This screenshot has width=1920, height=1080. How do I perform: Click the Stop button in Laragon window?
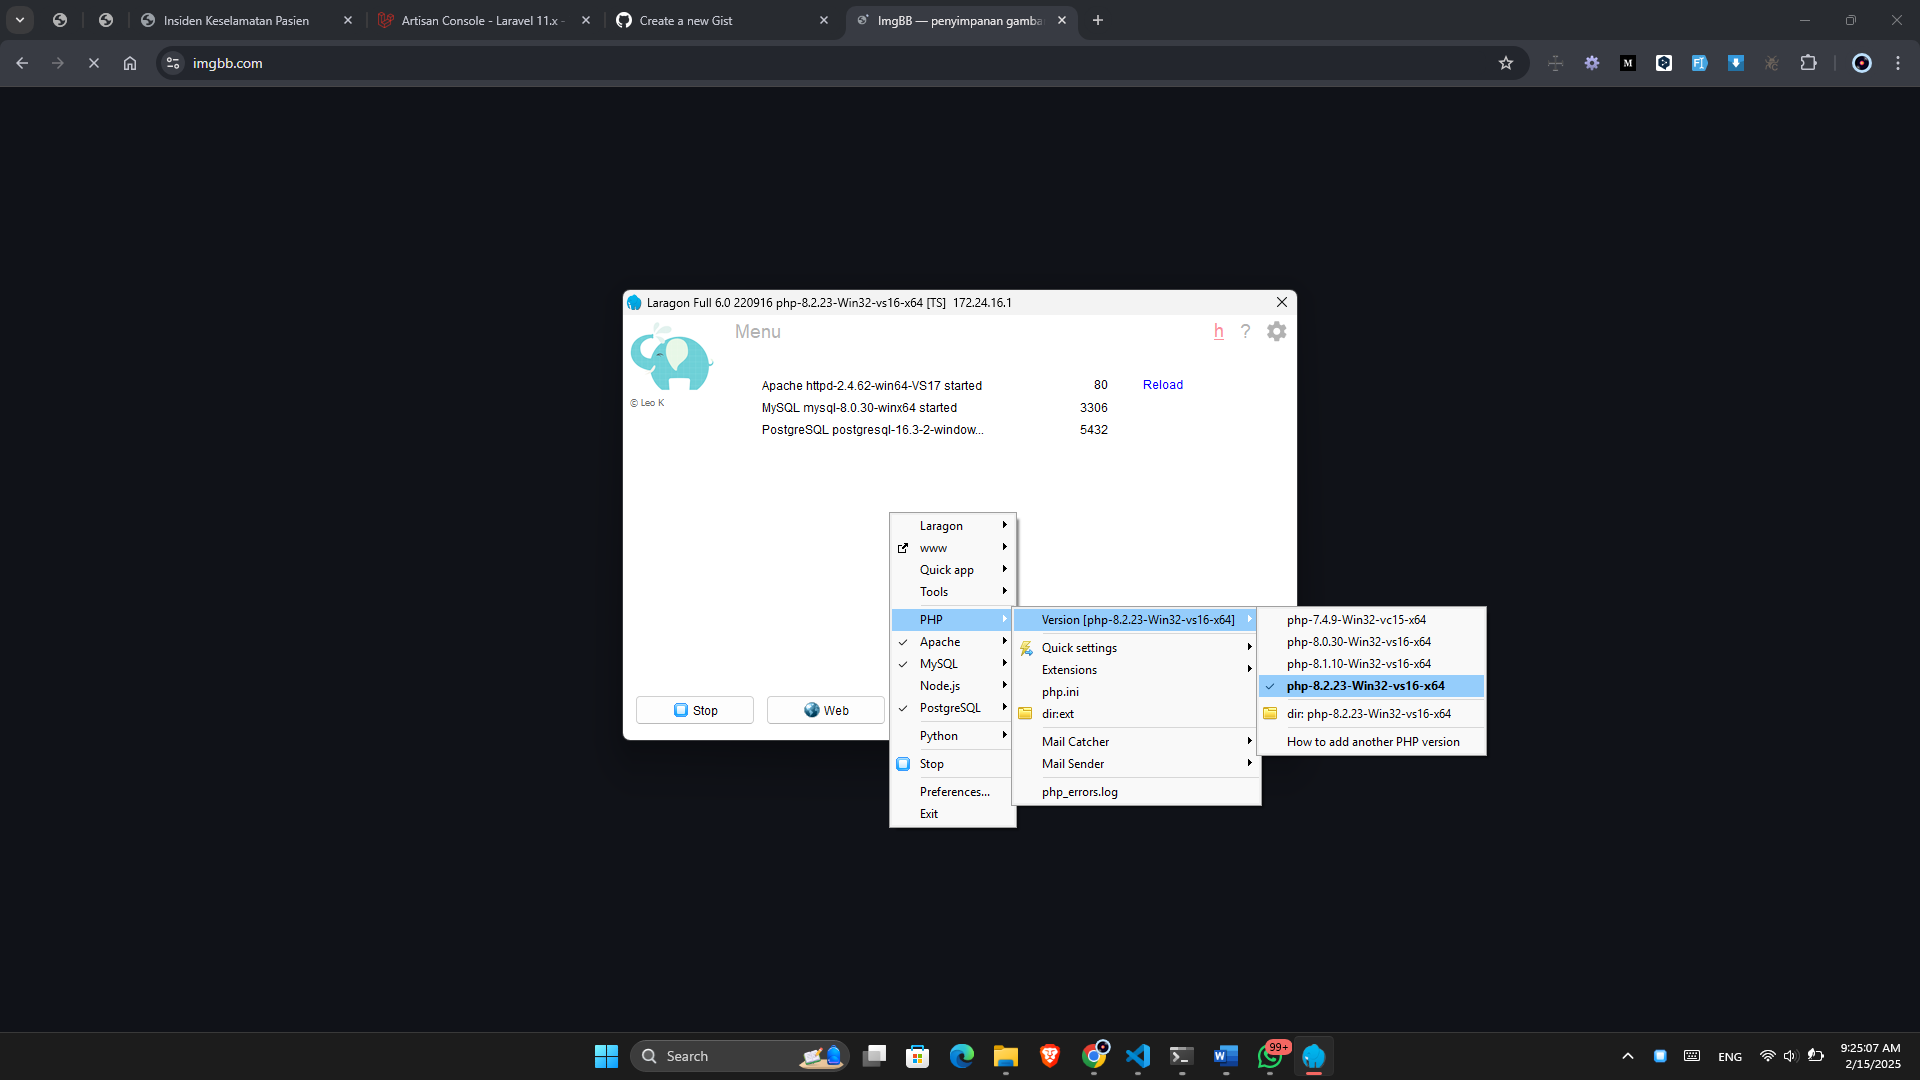[x=695, y=710]
